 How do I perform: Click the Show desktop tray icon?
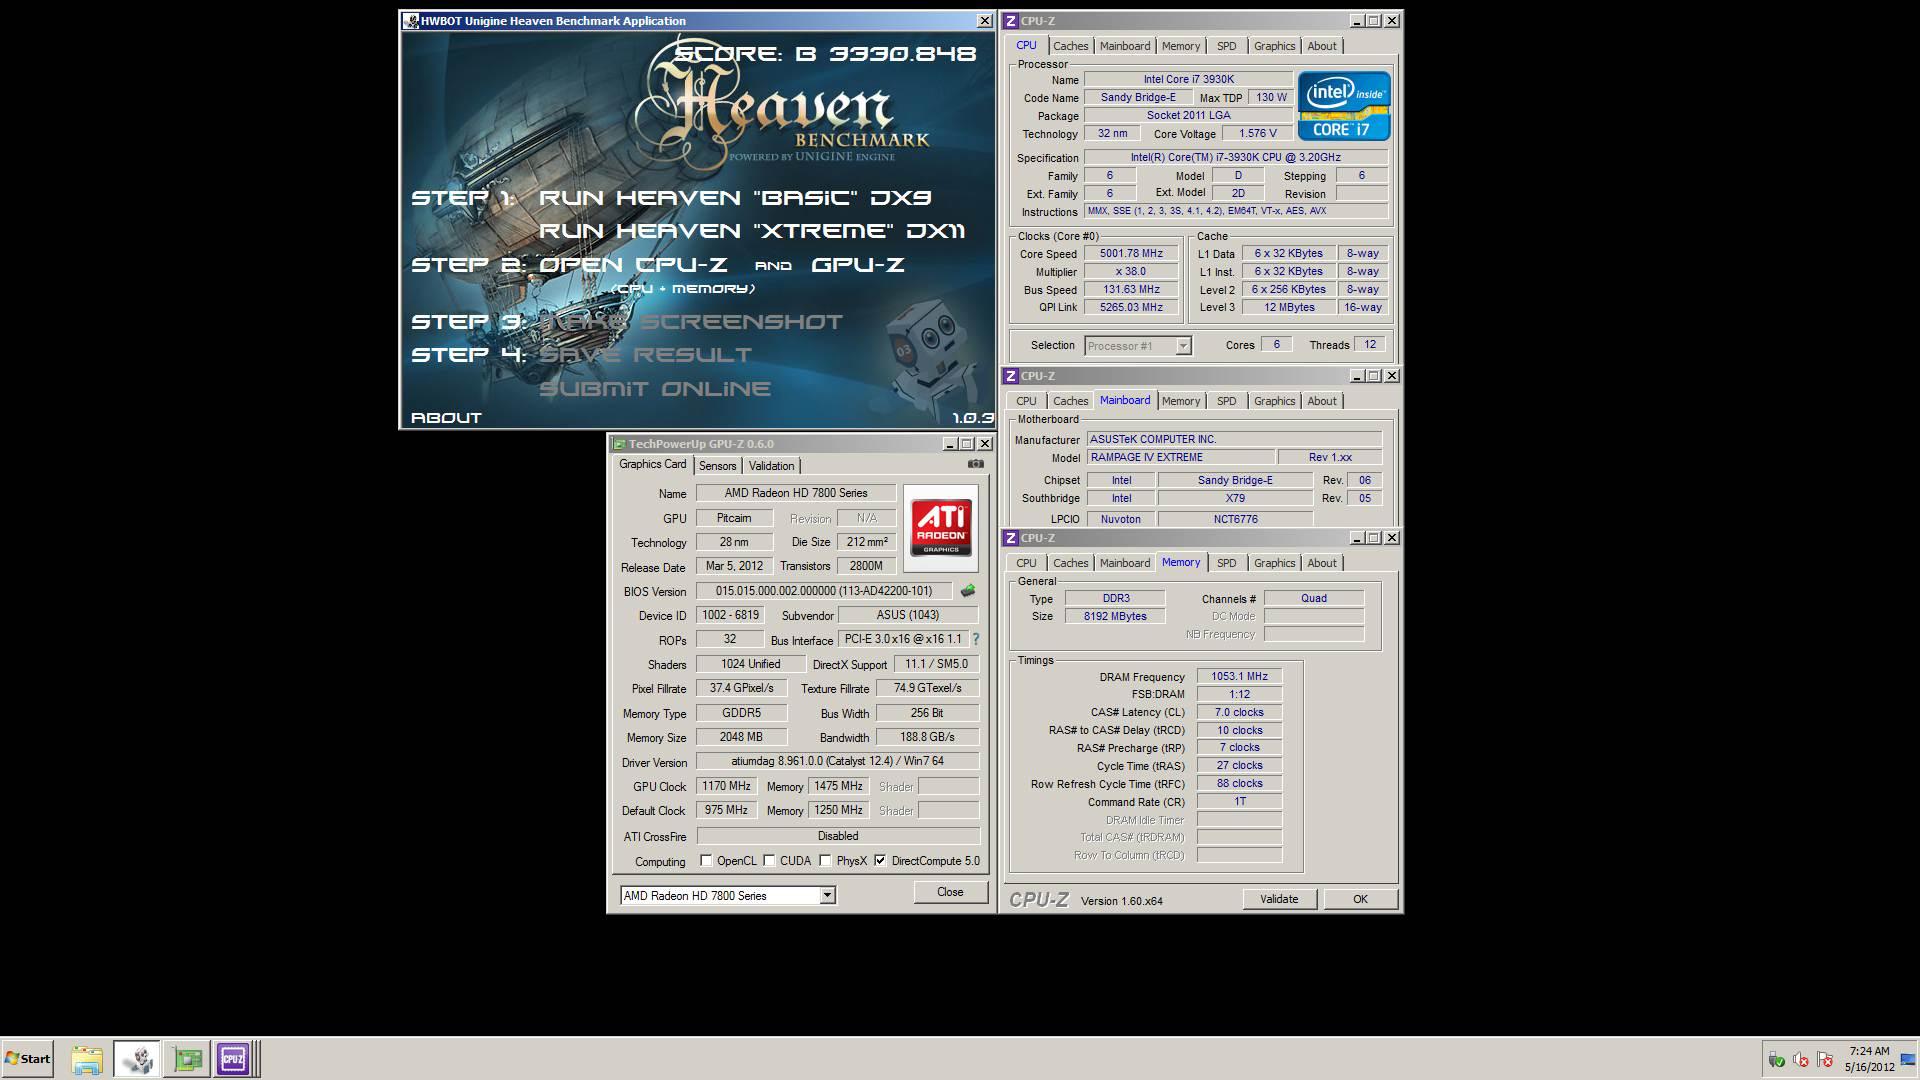click(x=1908, y=1059)
